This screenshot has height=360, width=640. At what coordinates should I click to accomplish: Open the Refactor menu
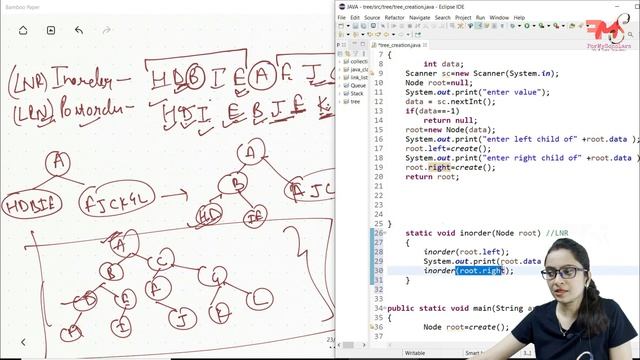[394, 18]
